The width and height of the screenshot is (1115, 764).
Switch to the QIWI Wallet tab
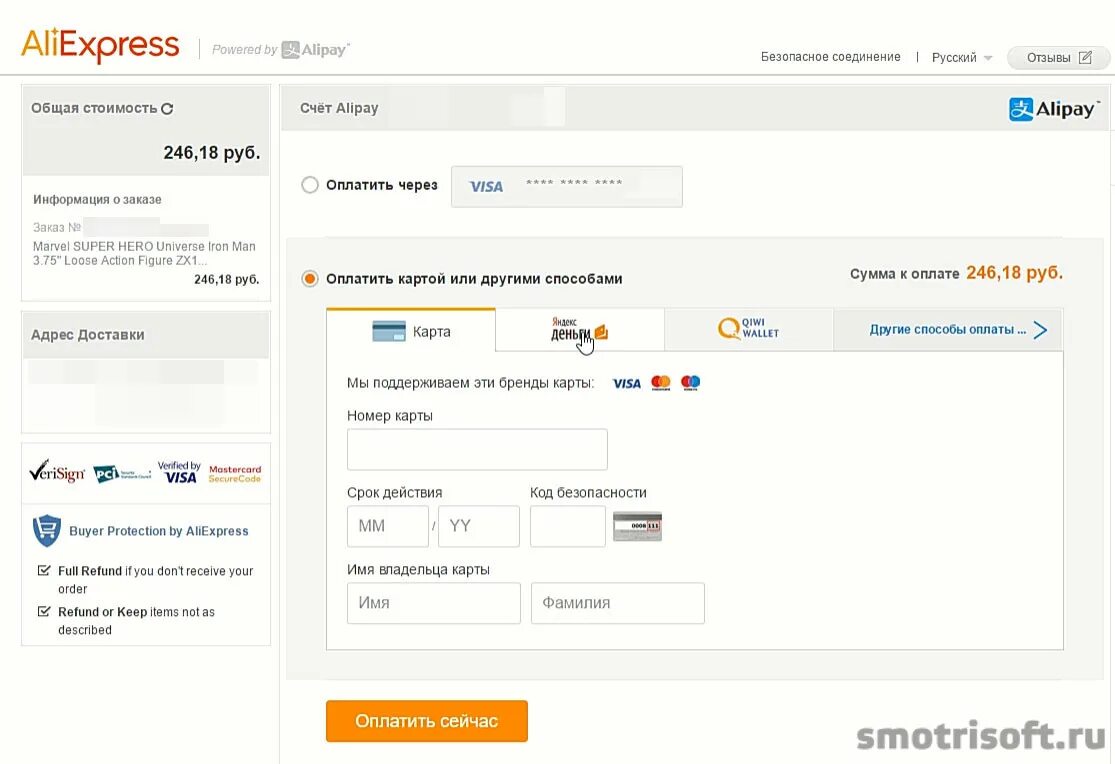click(749, 330)
